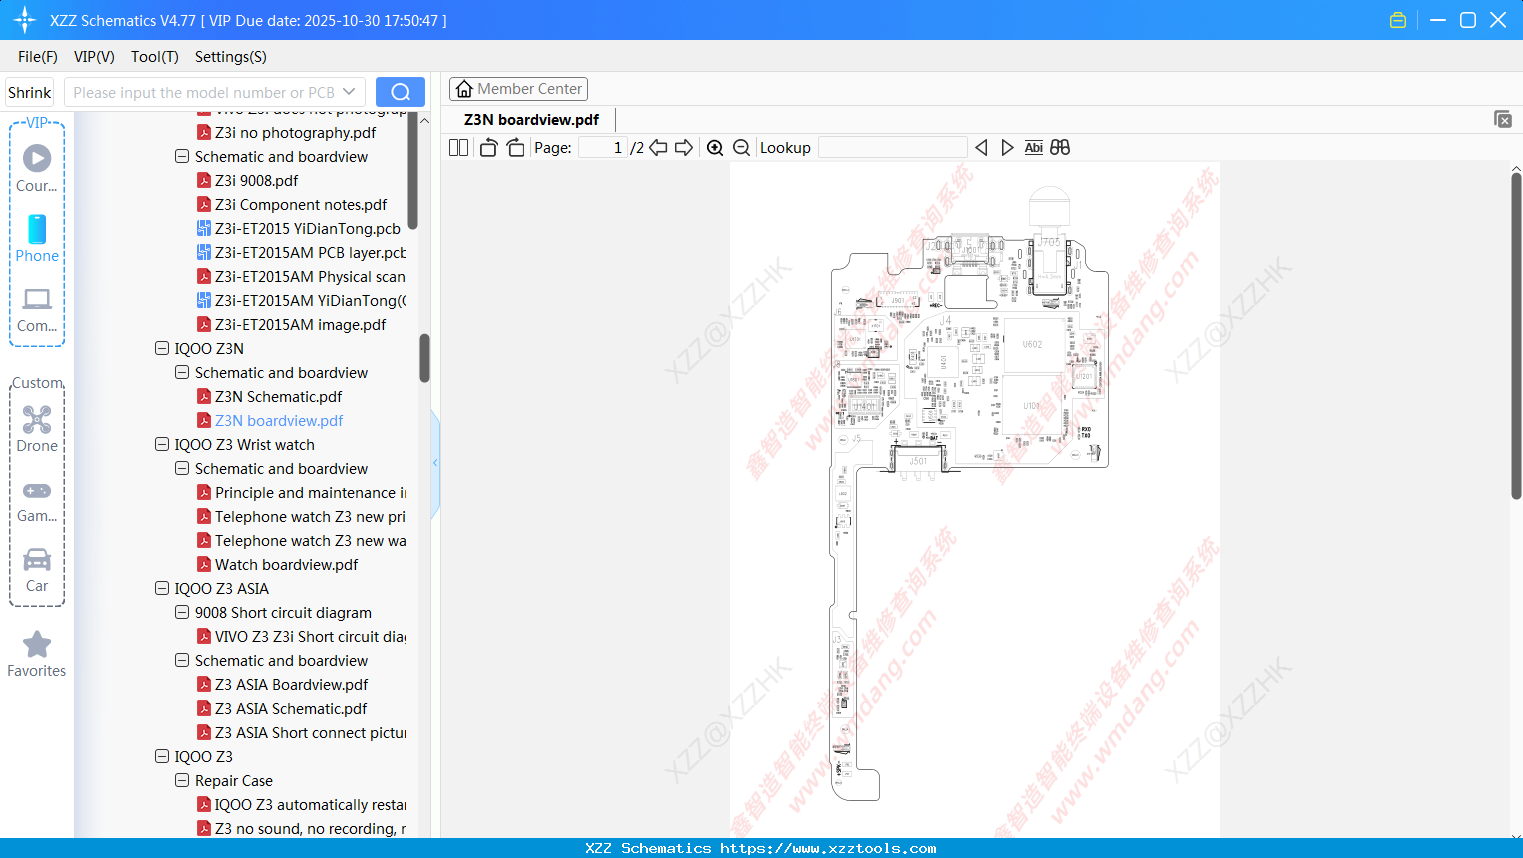Open Z3N Schematic.pdf
This screenshot has height=858, width=1523.
[278, 397]
